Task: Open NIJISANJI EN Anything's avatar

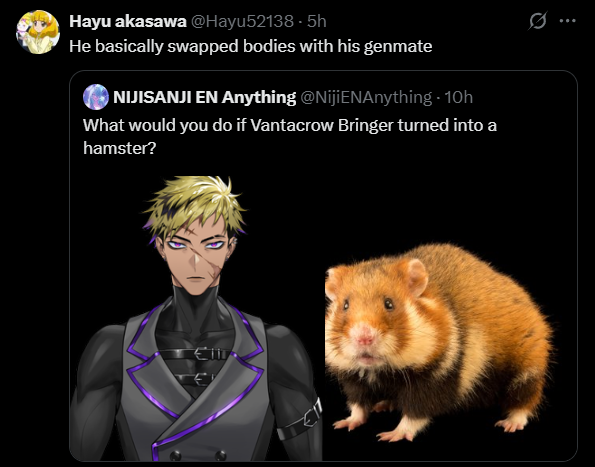Action: coord(96,97)
